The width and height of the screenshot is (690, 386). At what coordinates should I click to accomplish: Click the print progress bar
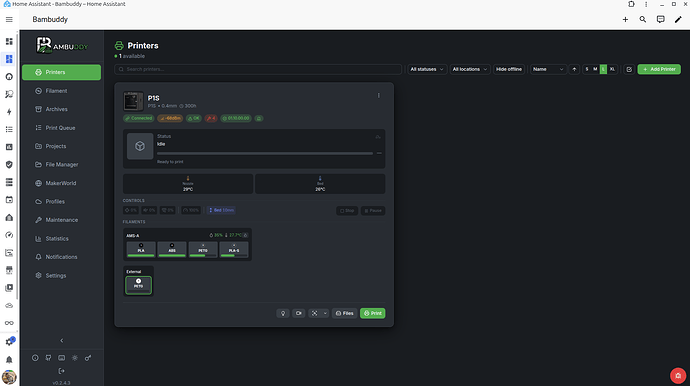click(265, 153)
